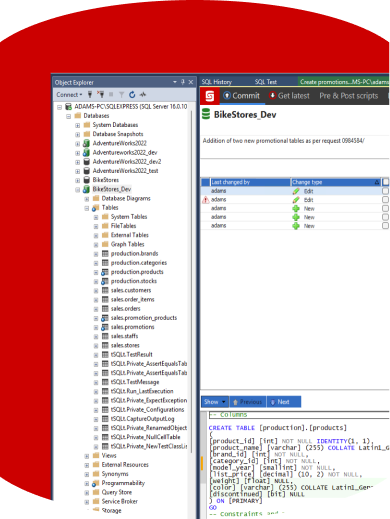Click the BikeStores_Dev linked database icon in tree
390x519 pixels.
point(86,189)
